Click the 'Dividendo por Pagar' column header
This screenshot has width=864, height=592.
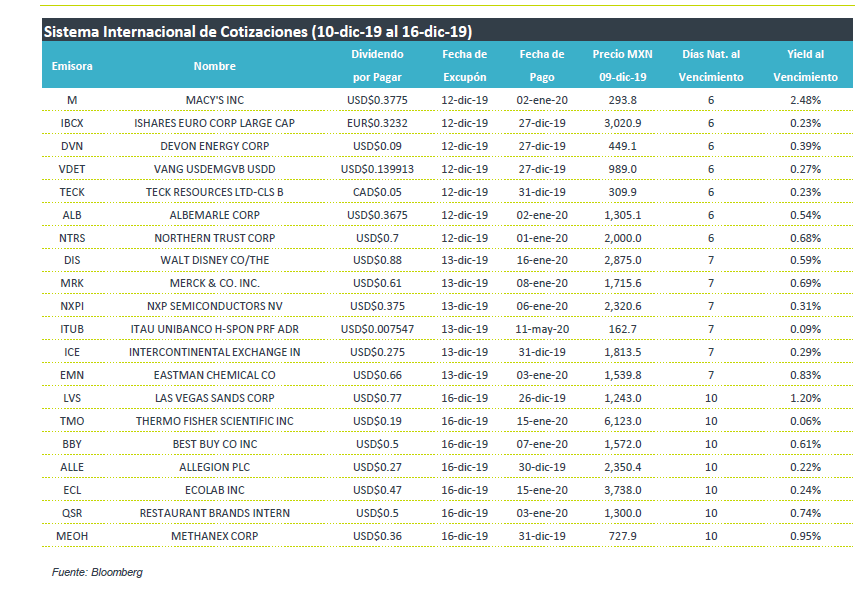[377, 66]
